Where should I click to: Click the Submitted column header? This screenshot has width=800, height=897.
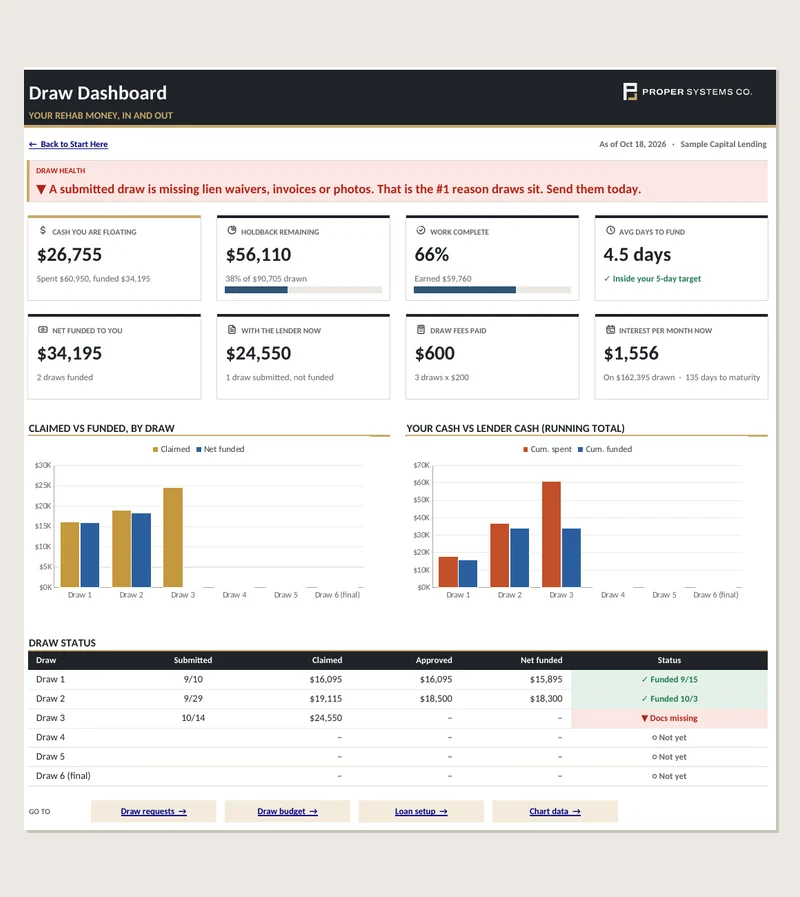(193, 660)
